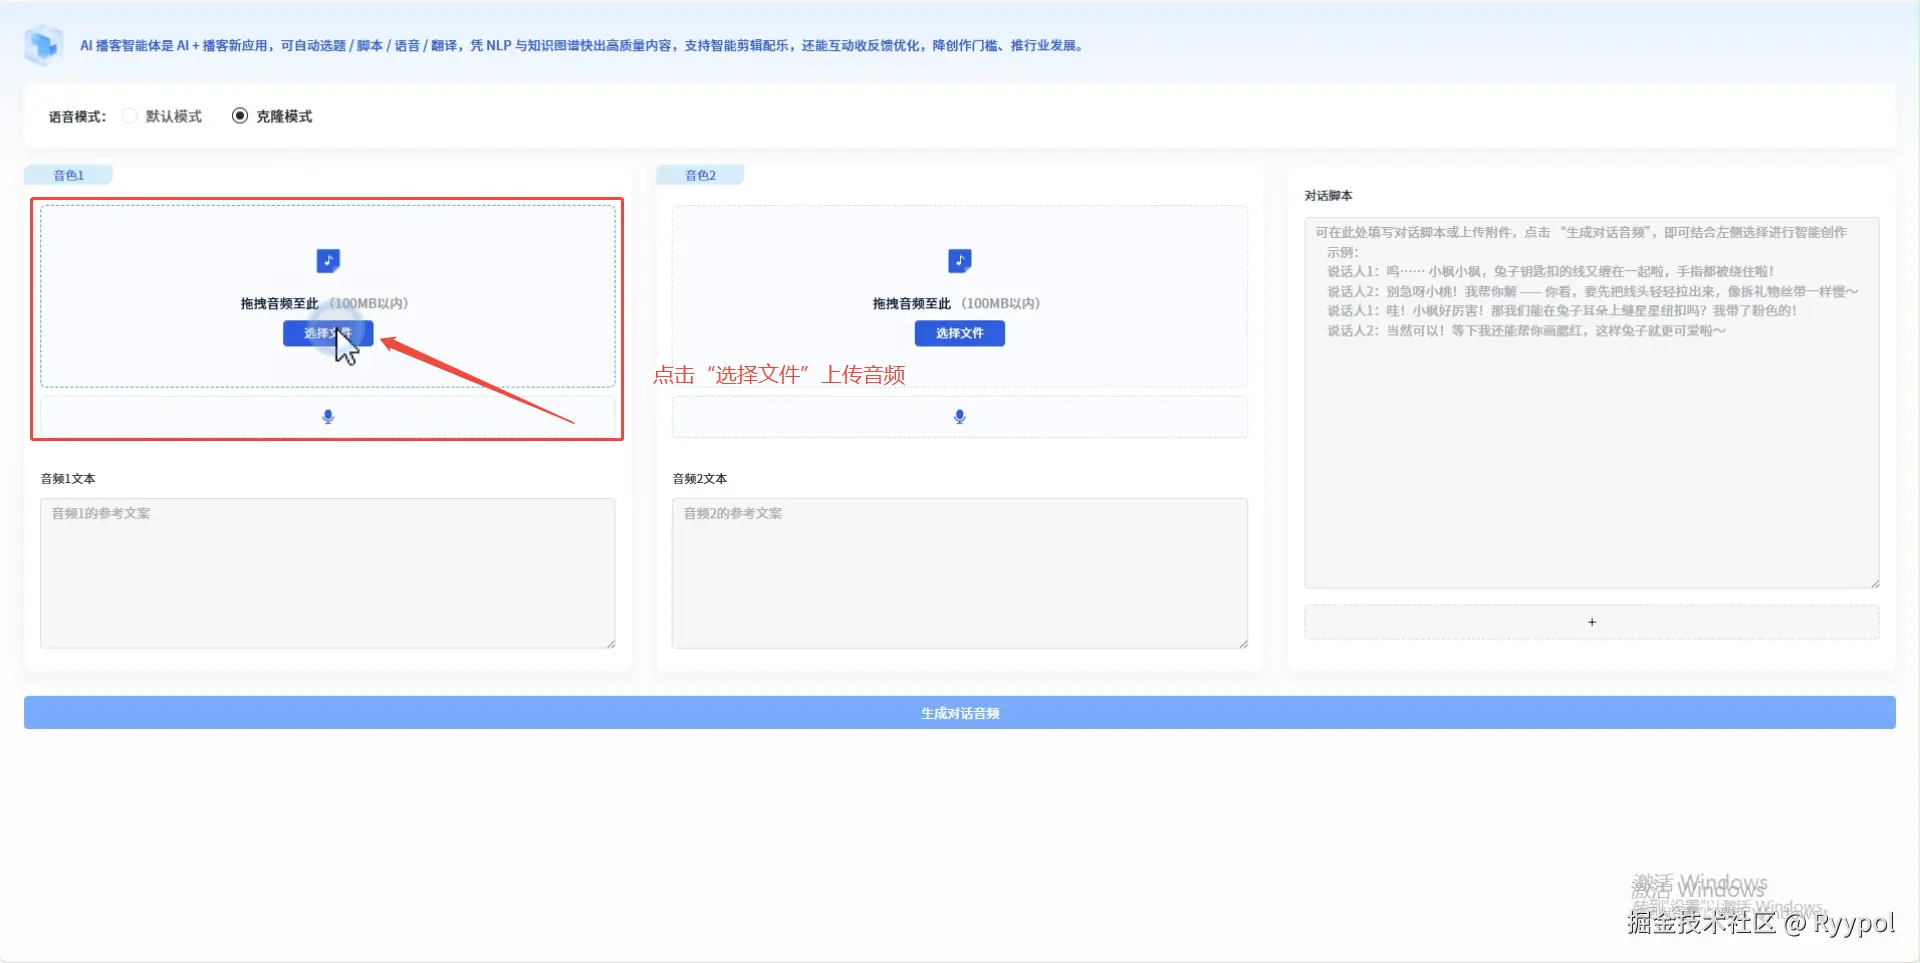Click the resize handle of the 对话脚本 text area
The height and width of the screenshot is (963, 1920).
point(1874,583)
